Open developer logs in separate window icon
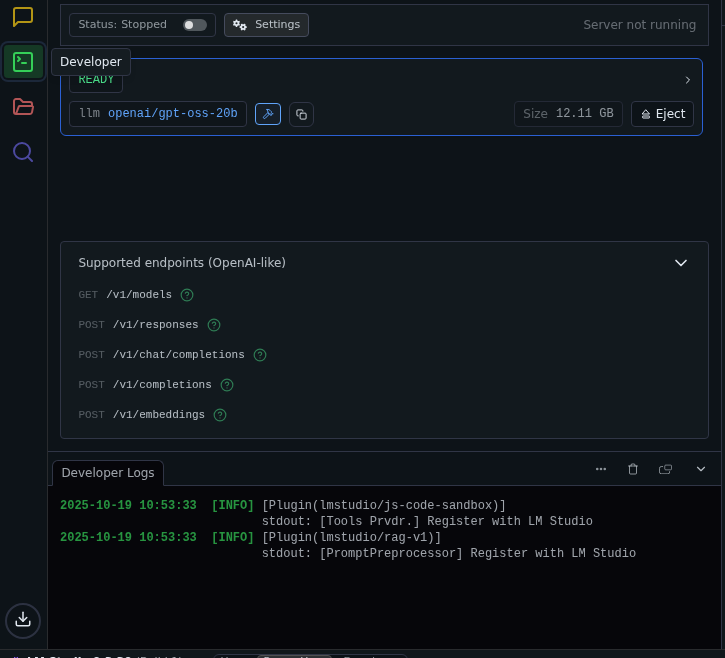Viewport: 725px width, 658px height. (665, 469)
